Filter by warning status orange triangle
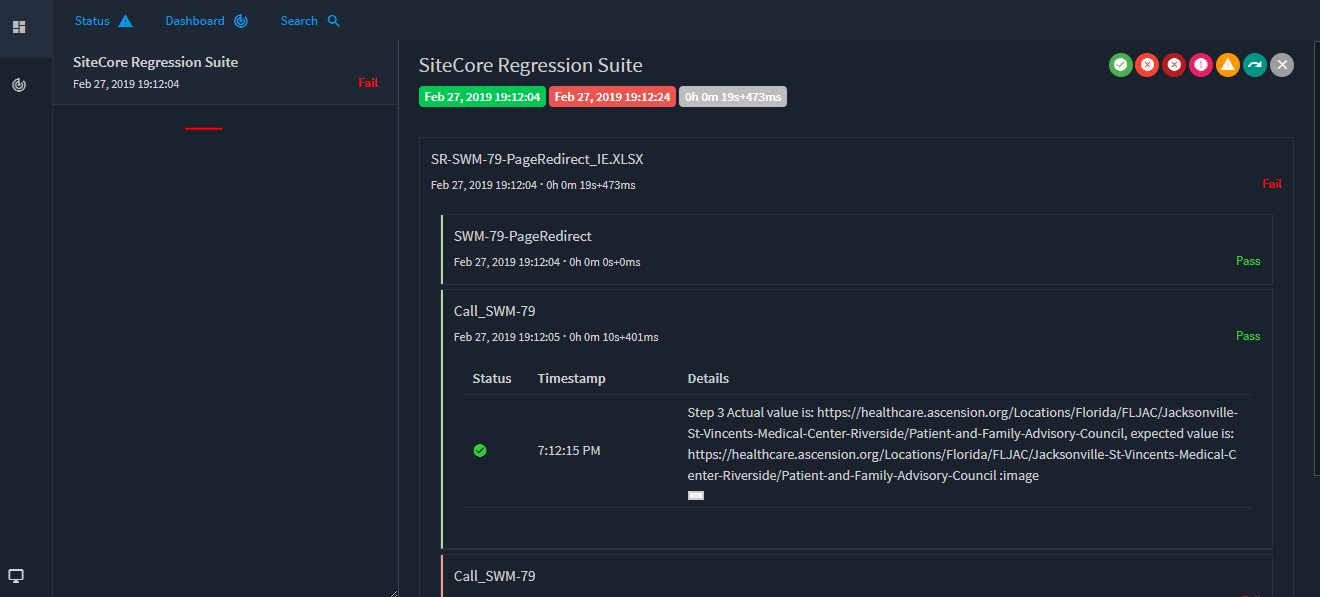 [1228, 65]
